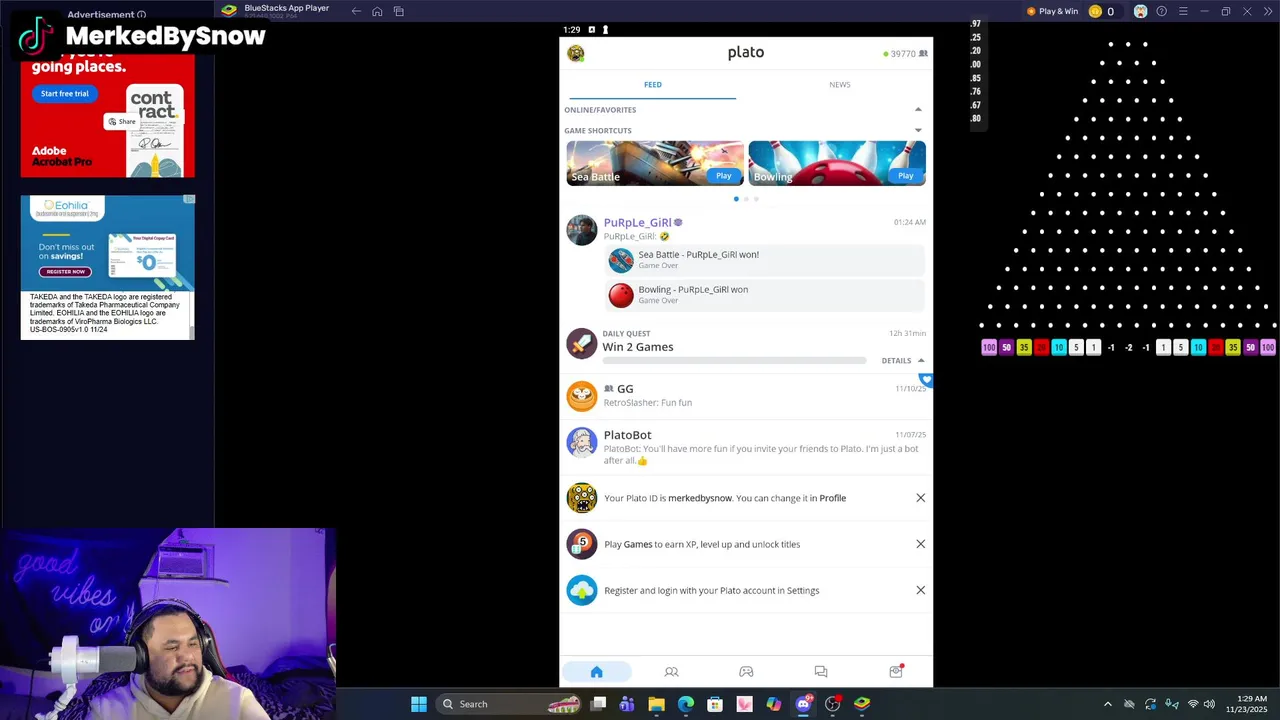Open File Explorer from taskbar
The image size is (1280, 720).
tap(657, 704)
